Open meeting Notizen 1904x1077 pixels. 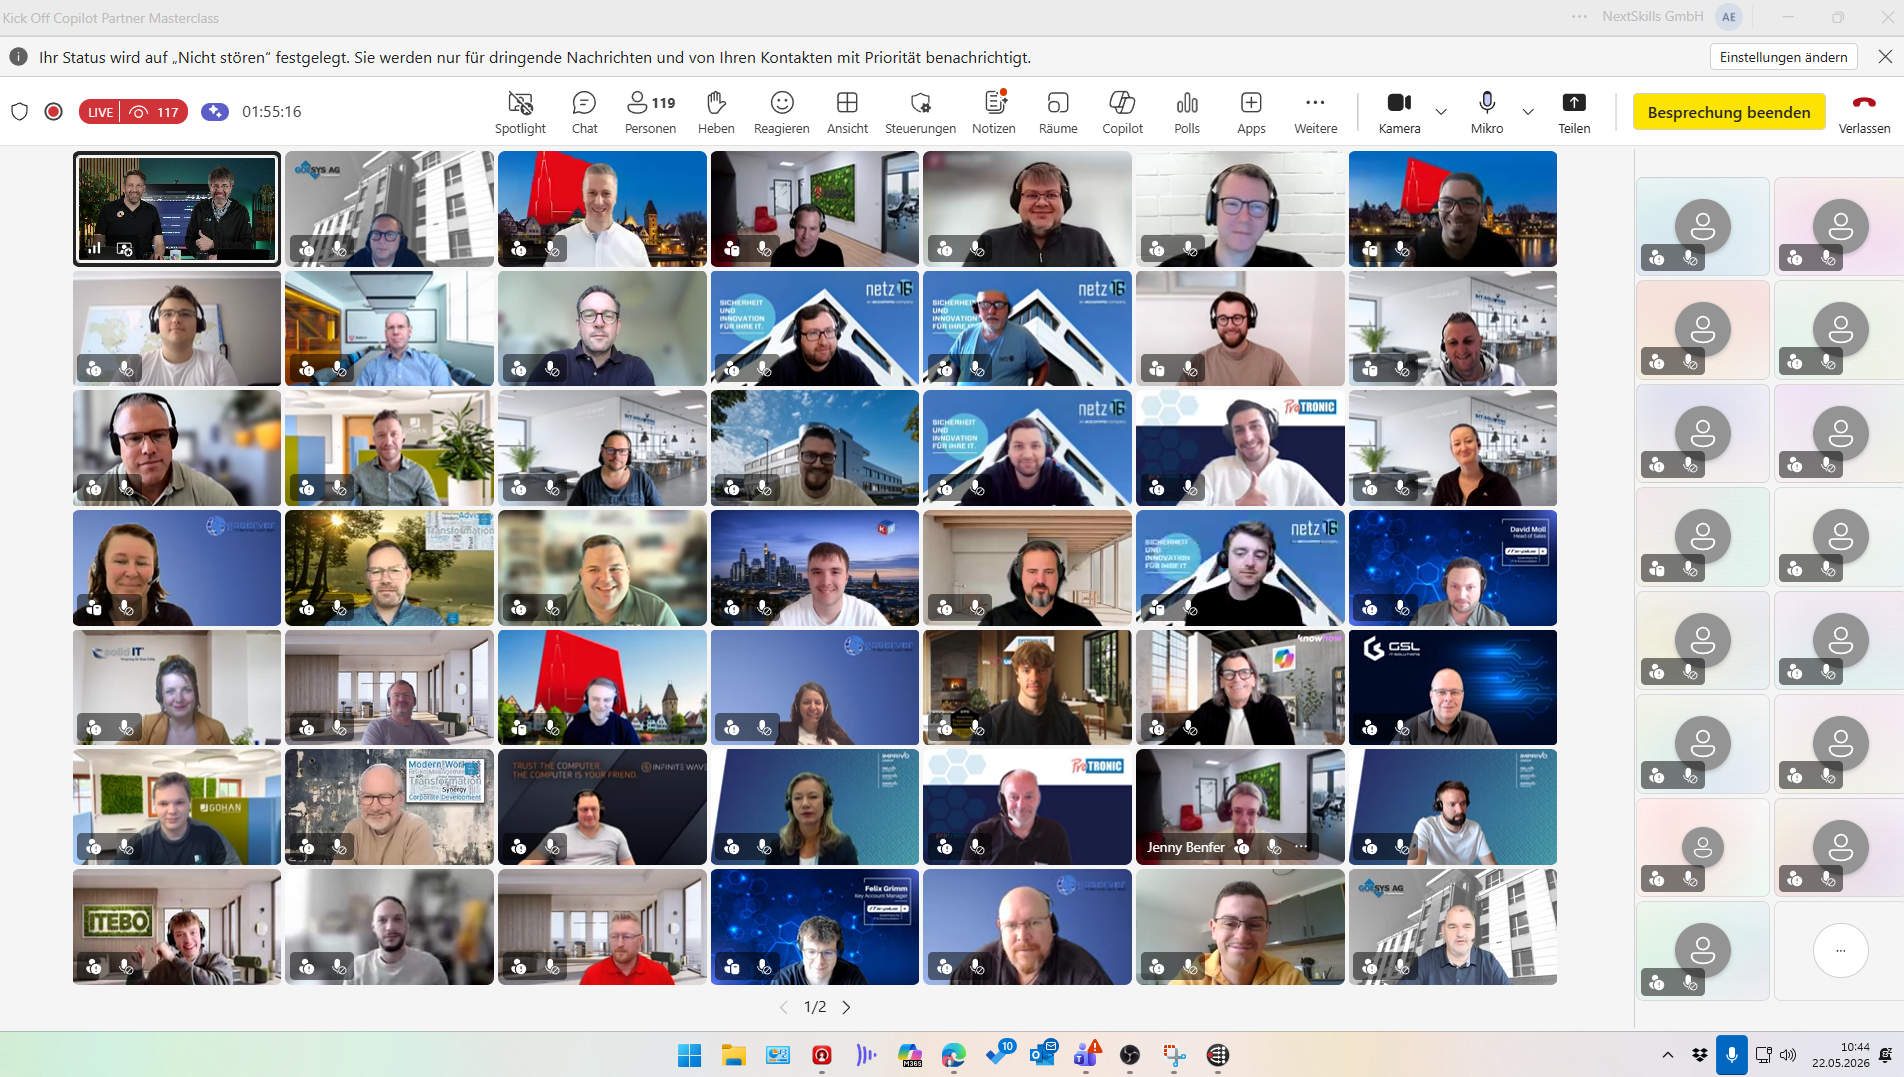pyautogui.click(x=994, y=112)
